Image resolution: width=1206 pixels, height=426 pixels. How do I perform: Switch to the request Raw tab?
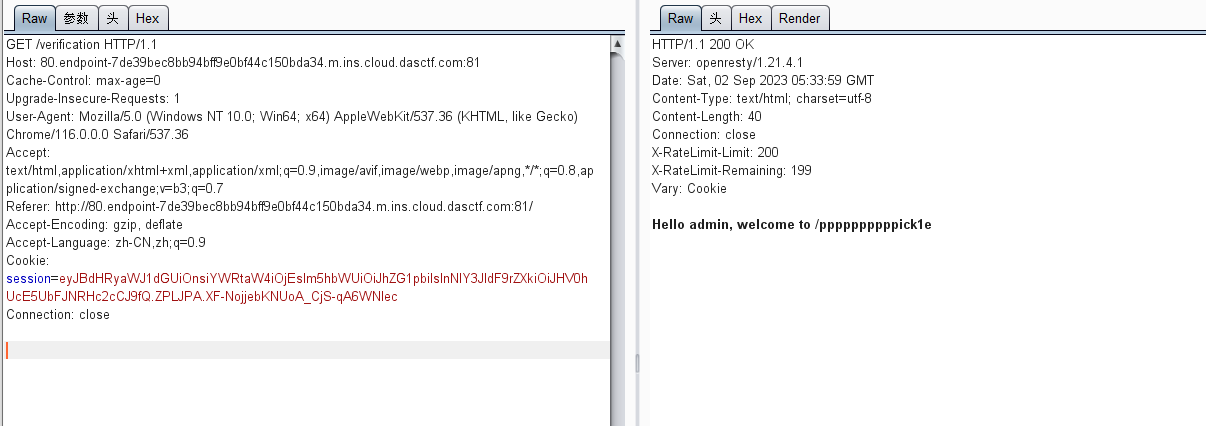34,18
